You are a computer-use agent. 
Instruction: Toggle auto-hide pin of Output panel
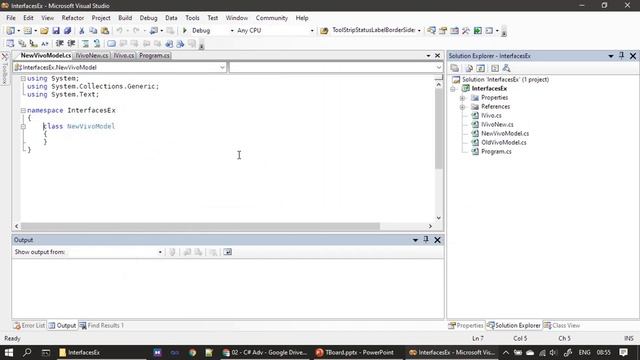[x=426, y=240]
